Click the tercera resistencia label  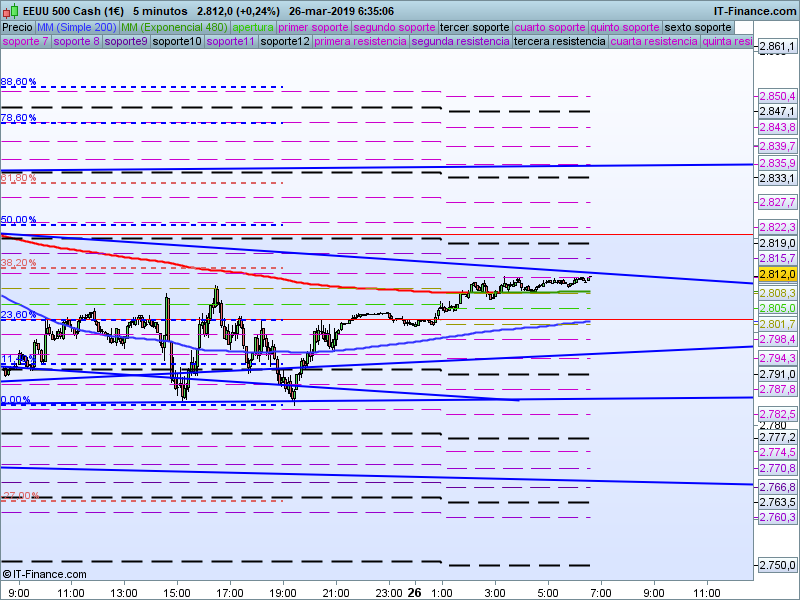[560, 41]
